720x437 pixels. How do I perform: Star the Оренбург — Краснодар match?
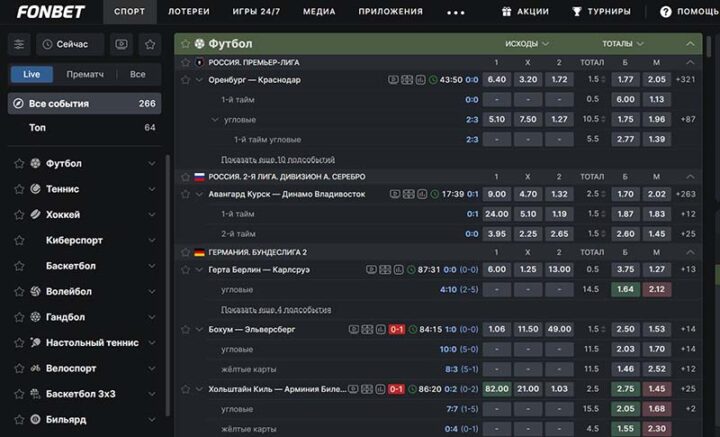(185, 80)
